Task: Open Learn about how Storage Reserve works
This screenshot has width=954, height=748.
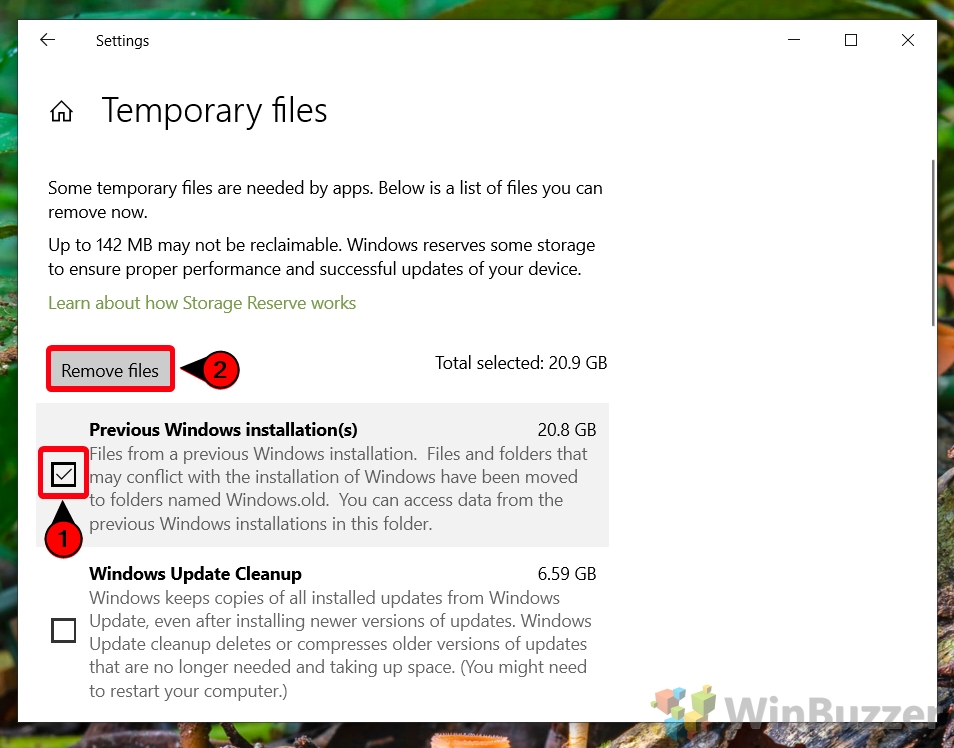Action: coord(202,302)
